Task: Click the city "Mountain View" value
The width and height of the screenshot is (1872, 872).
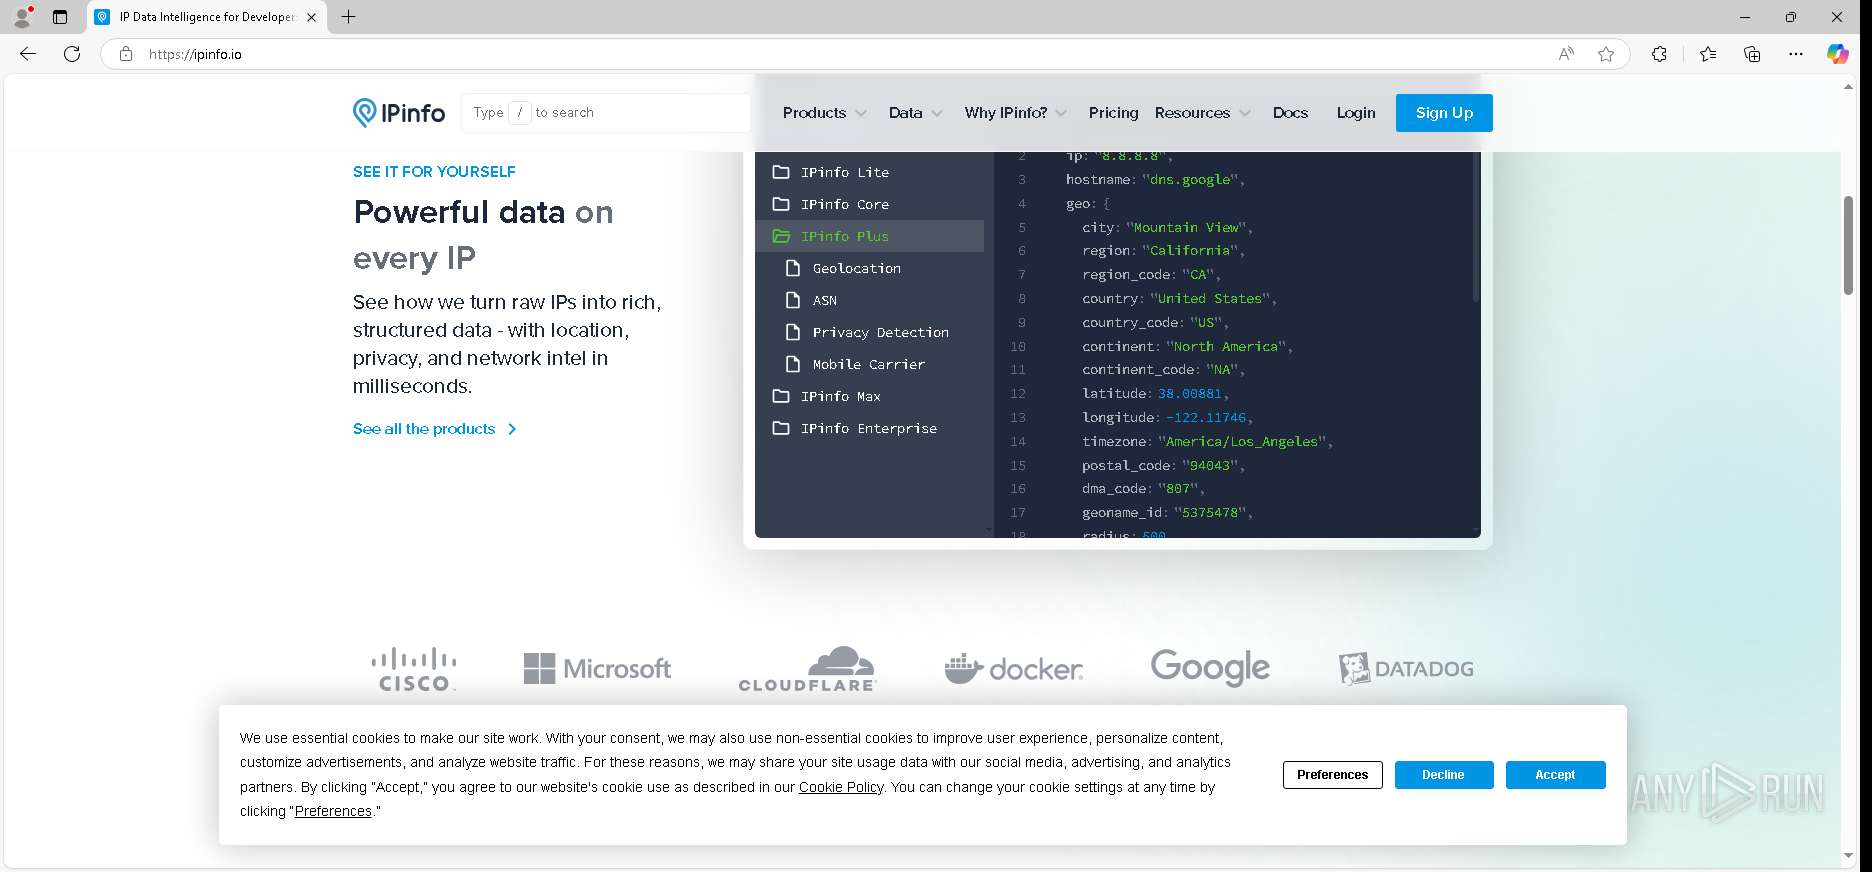Action: point(1185,228)
